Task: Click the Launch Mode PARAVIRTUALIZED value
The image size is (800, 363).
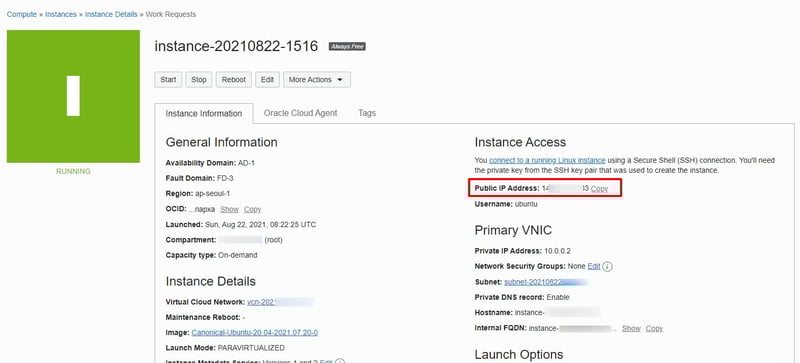Action: tap(251, 348)
